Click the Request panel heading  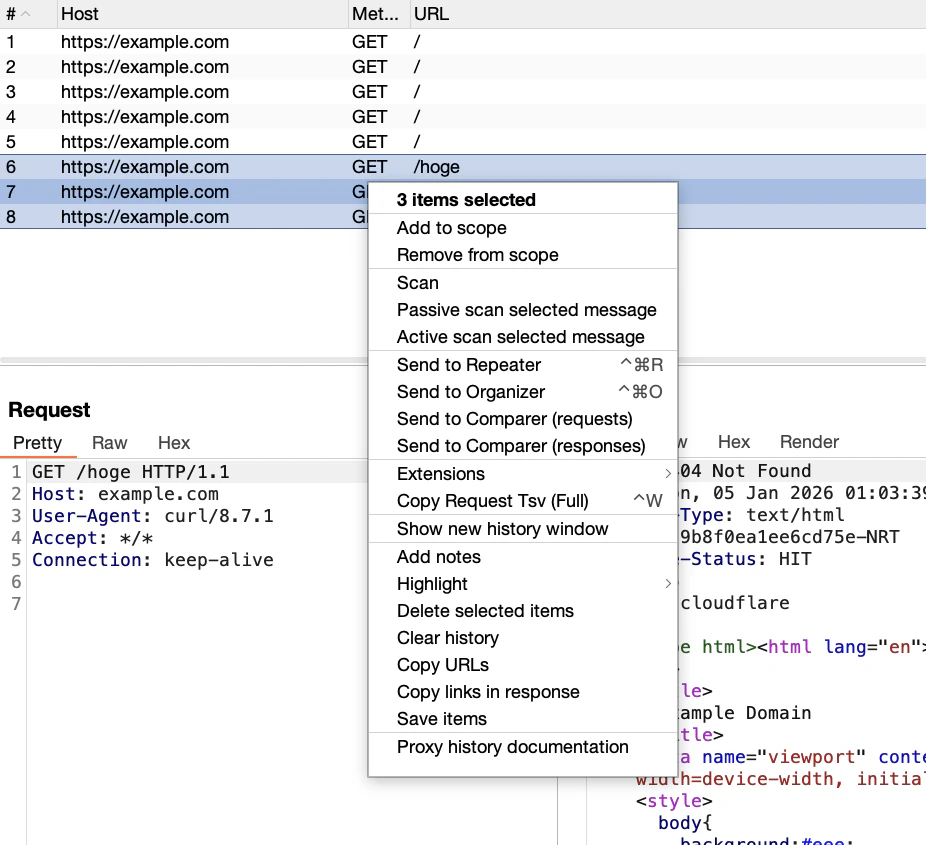50,410
